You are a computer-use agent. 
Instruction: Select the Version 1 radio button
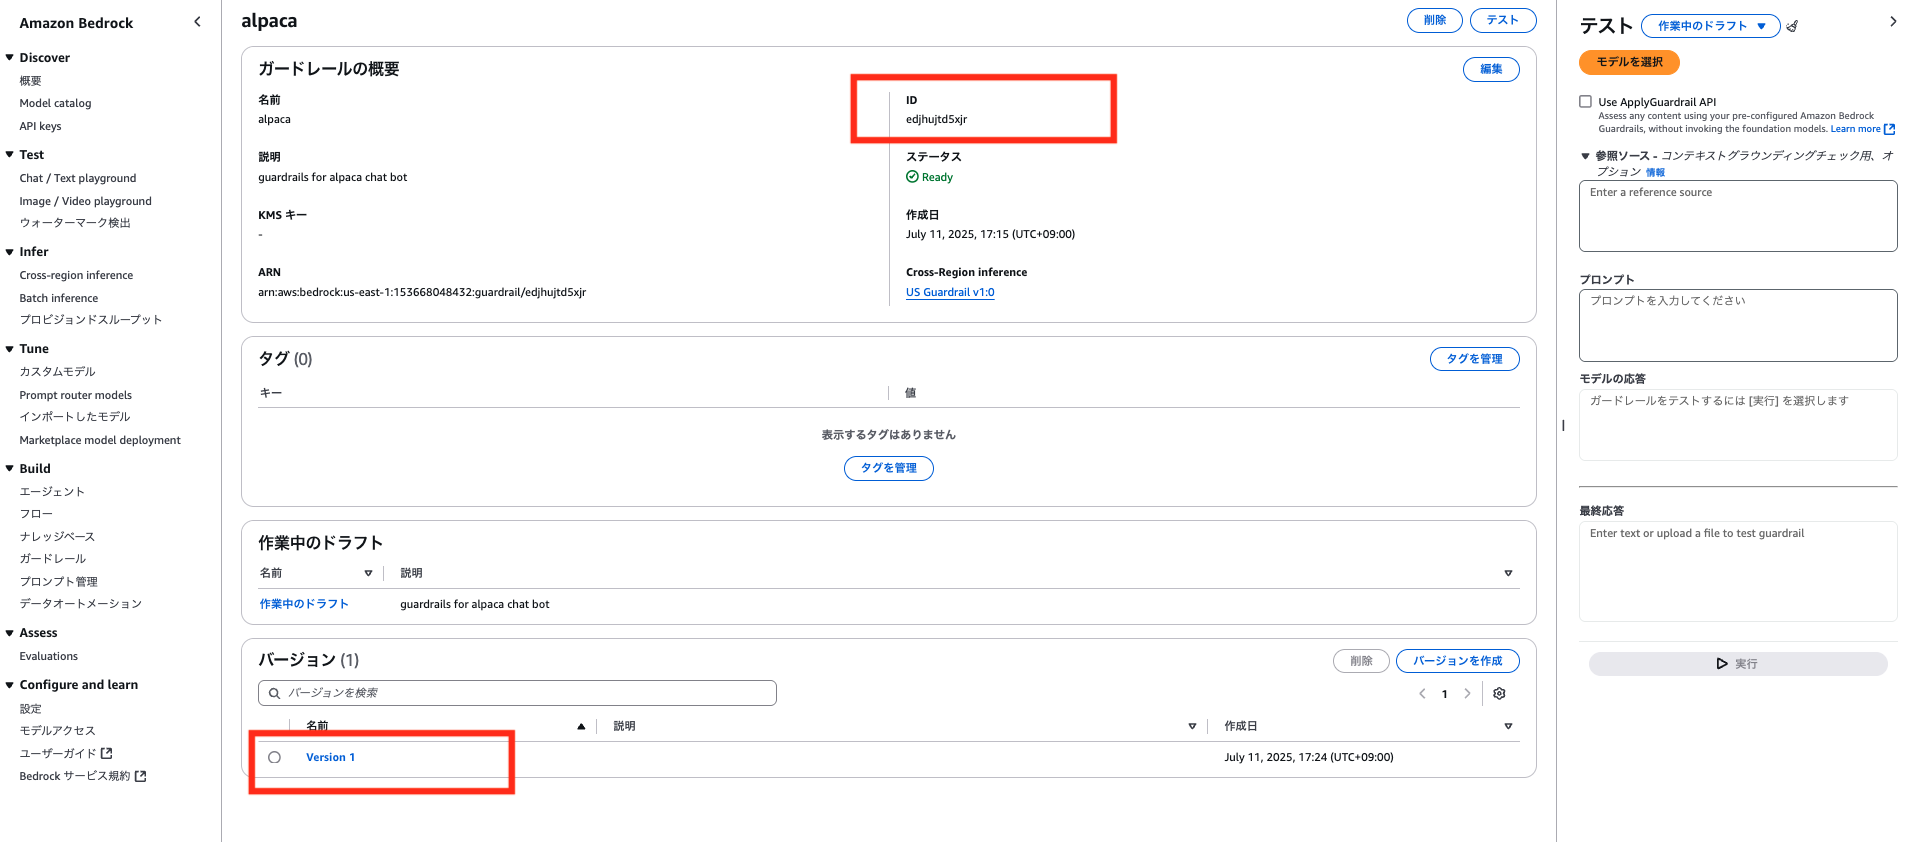click(274, 758)
